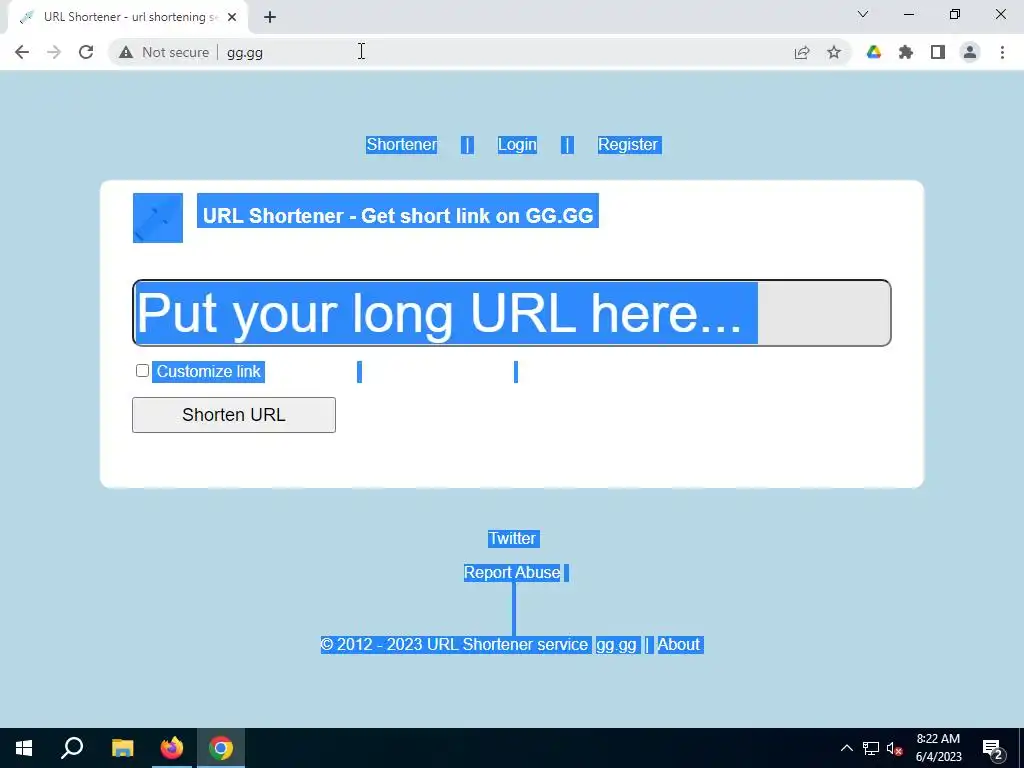Click the browser forward arrow
Viewport: 1024px width, 768px height.
(x=54, y=52)
